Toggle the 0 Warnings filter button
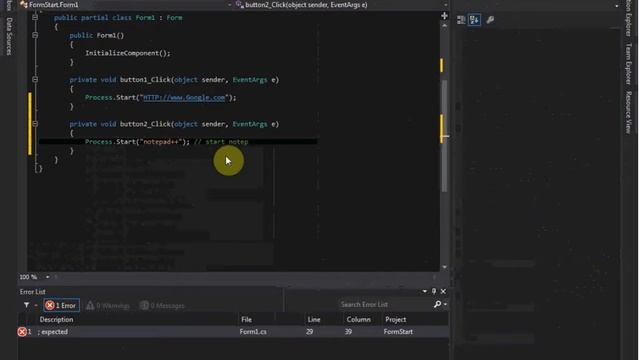 click(x=108, y=305)
